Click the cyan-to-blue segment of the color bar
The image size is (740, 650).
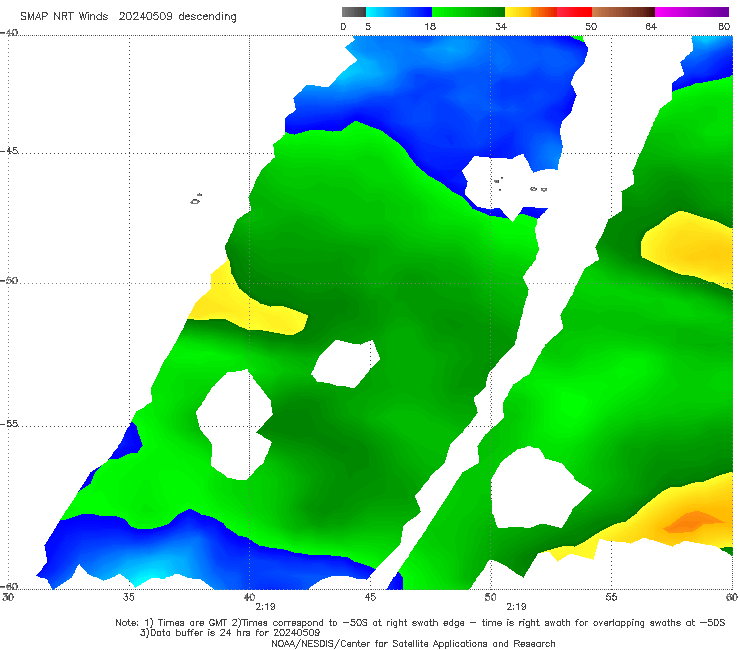(x=399, y=12)
